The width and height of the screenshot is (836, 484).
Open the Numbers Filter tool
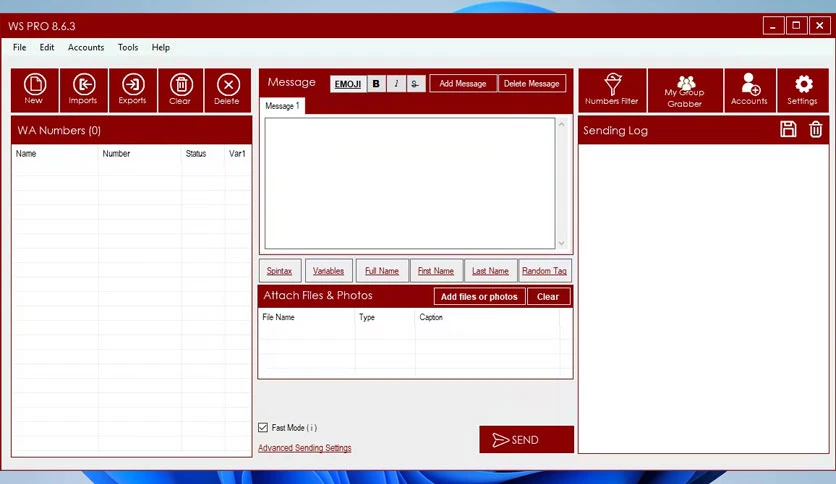[x=612, y=90]
